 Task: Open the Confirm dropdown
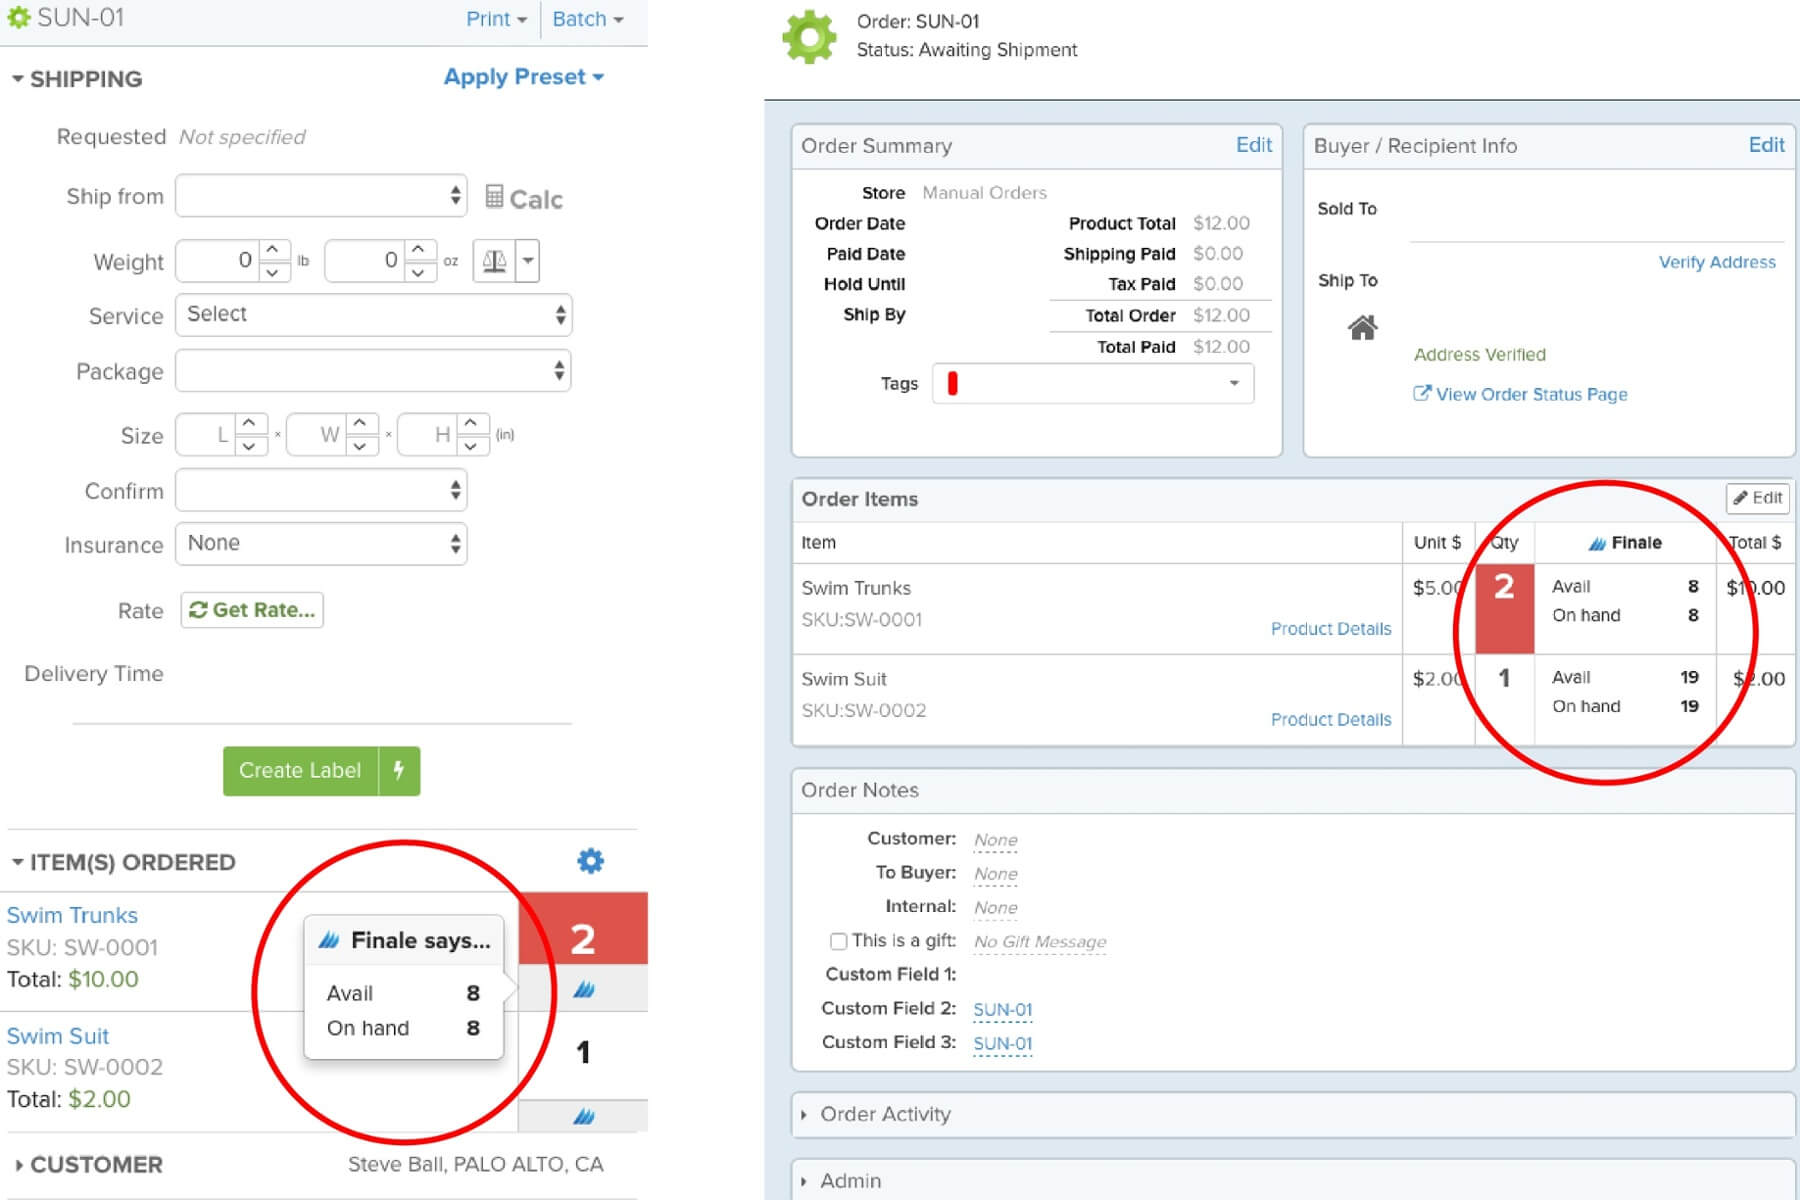click(321, 490)
